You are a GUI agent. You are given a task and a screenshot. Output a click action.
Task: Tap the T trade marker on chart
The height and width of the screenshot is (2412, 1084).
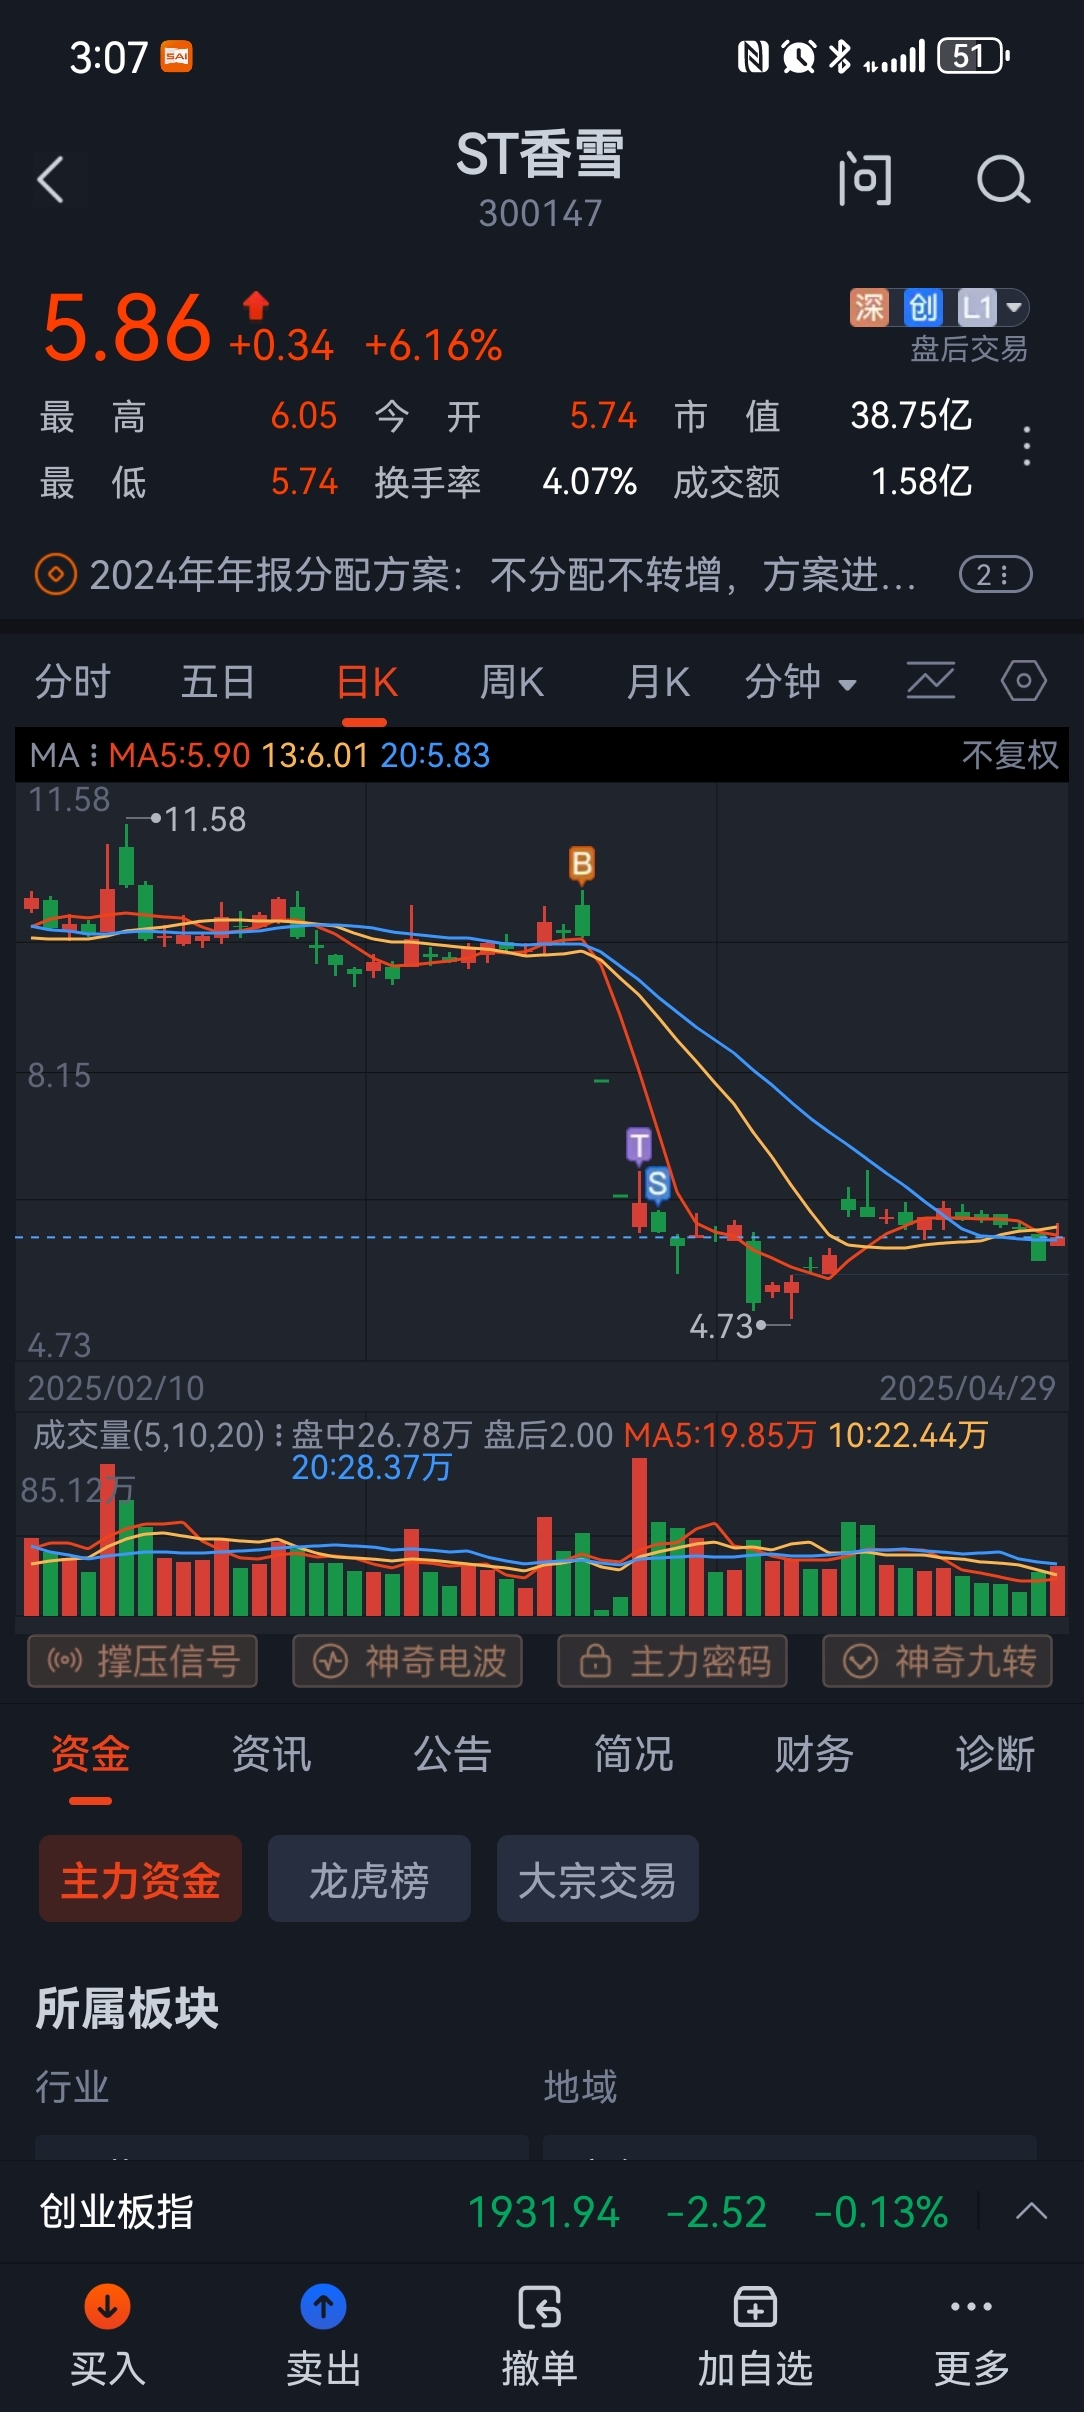click(638, 1145)
